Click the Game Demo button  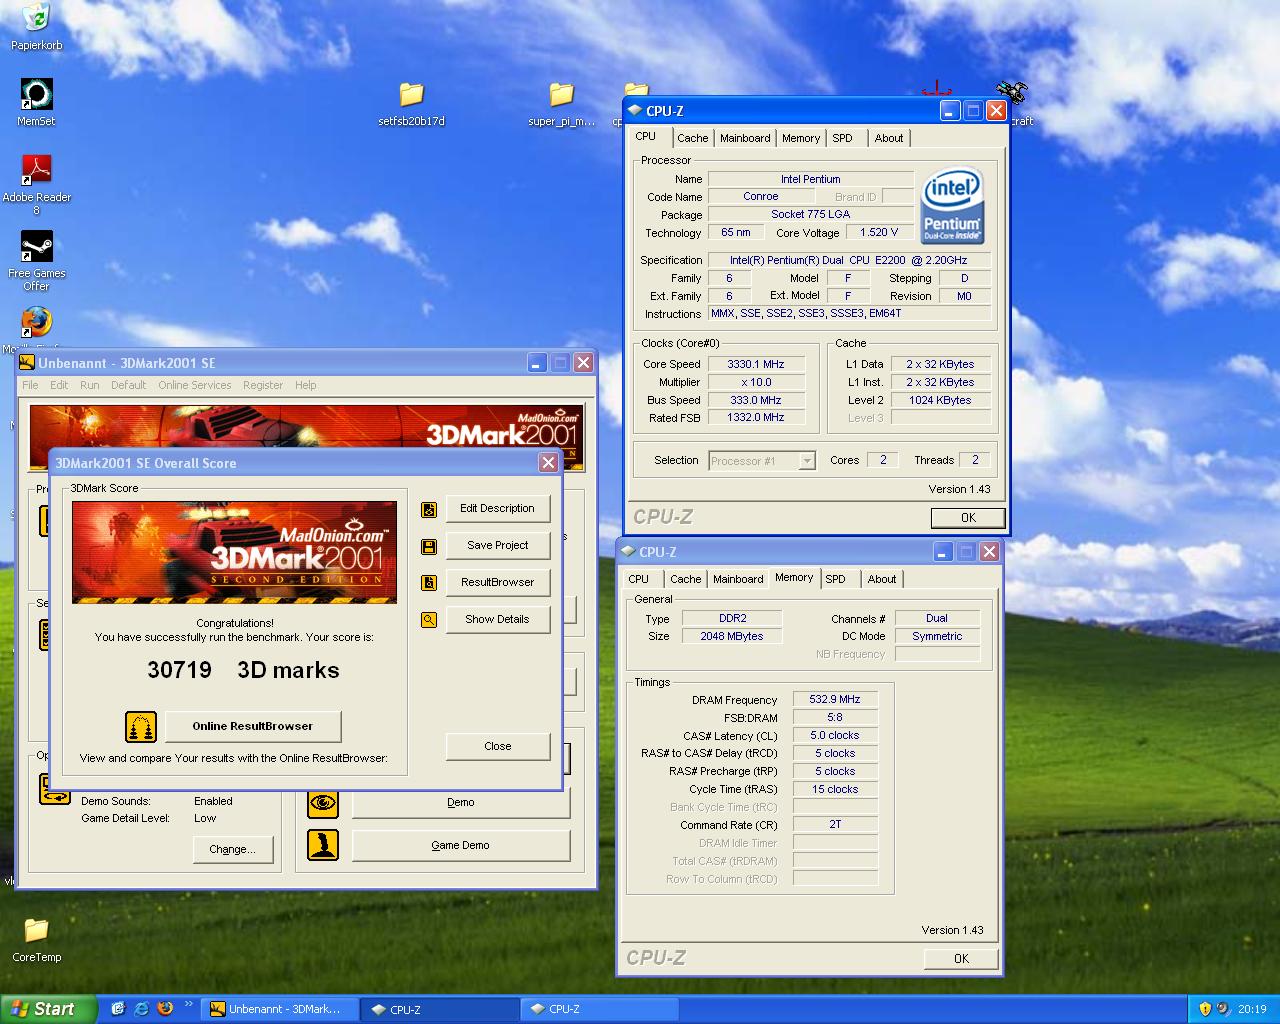click(460, 846)
